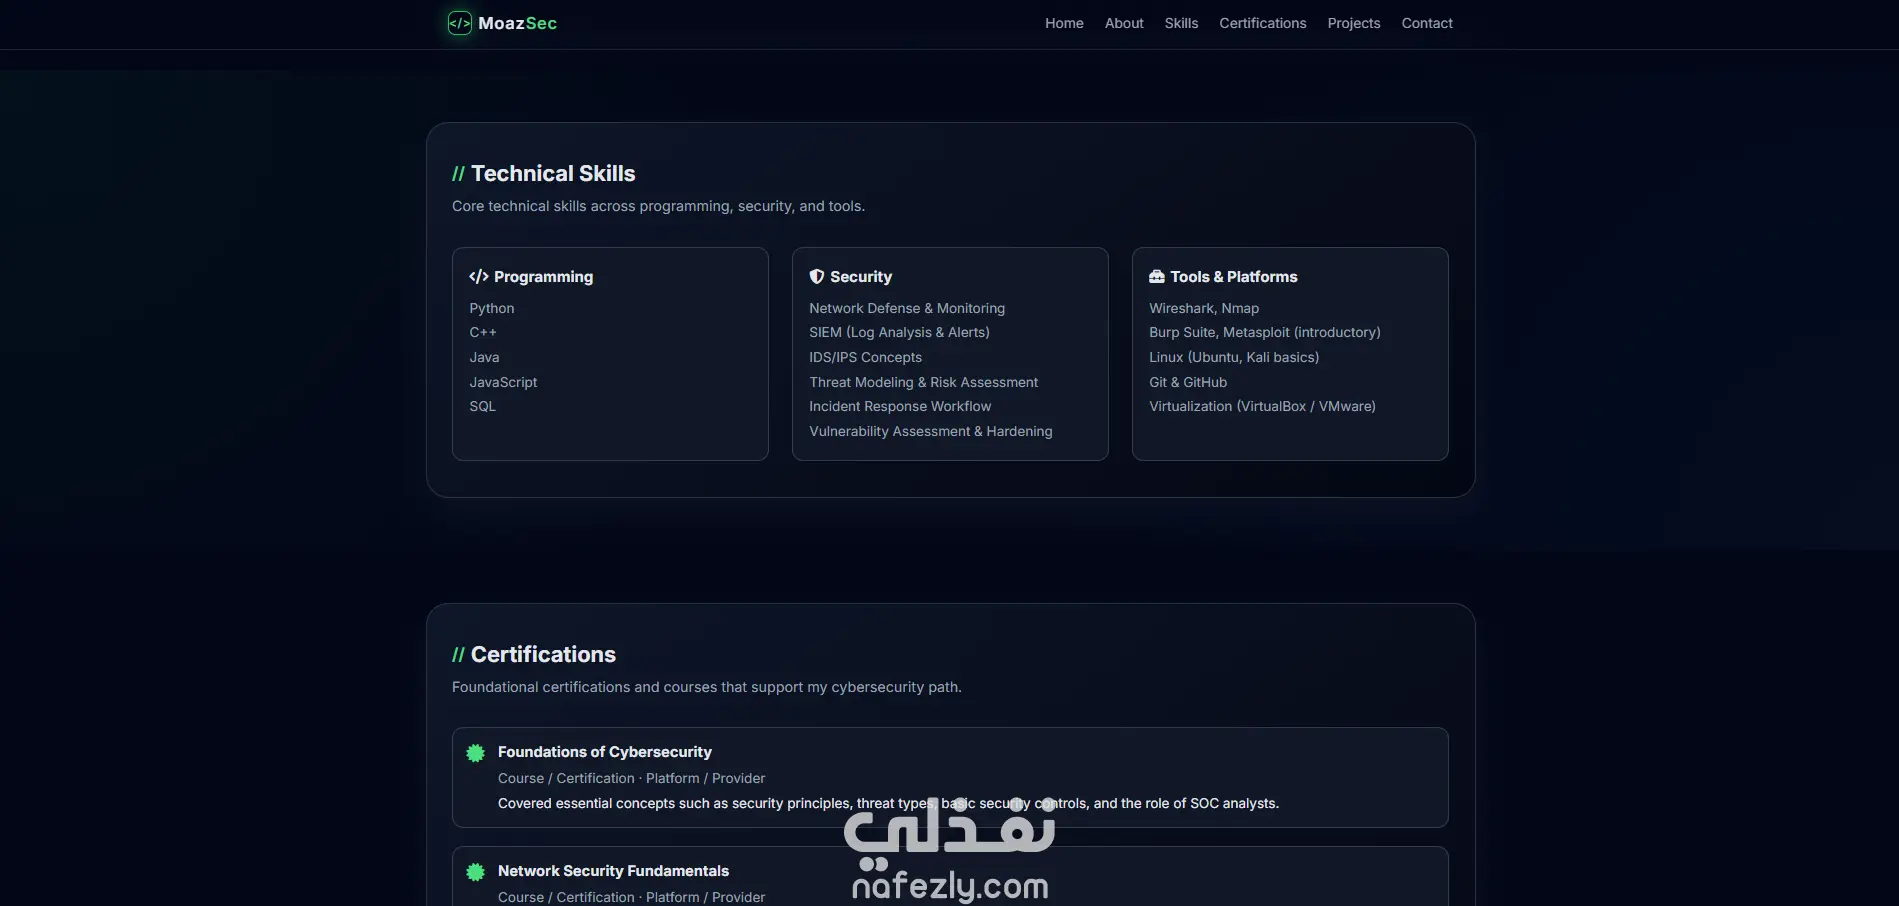Click Linux (Ubuntu, Kali basics) entry
Image resolution: width=1899 pixels, height=906 pixels.
point(1234,358)
